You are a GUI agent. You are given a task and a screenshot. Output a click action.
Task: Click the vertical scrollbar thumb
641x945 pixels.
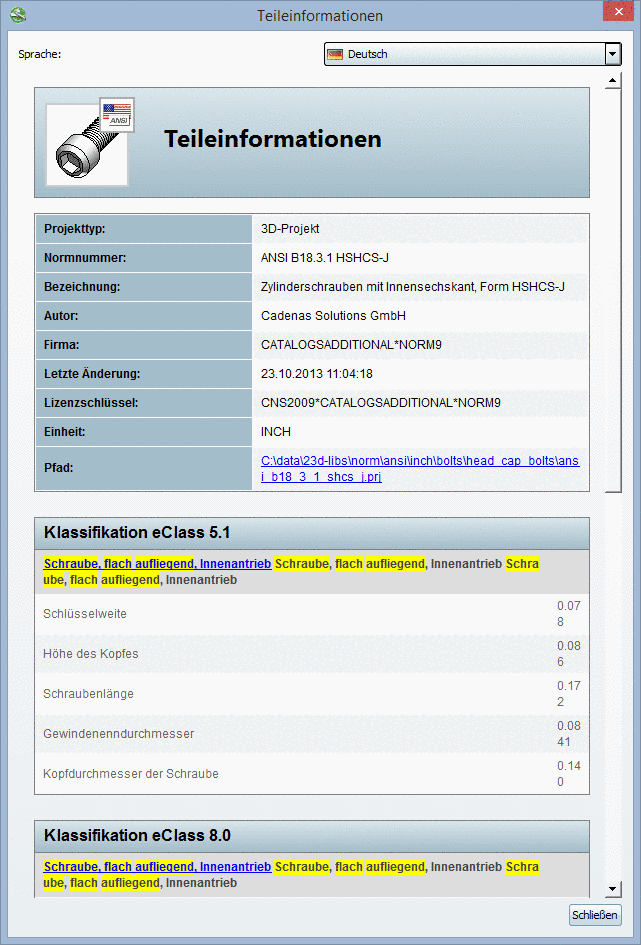[x=613, y=290]
